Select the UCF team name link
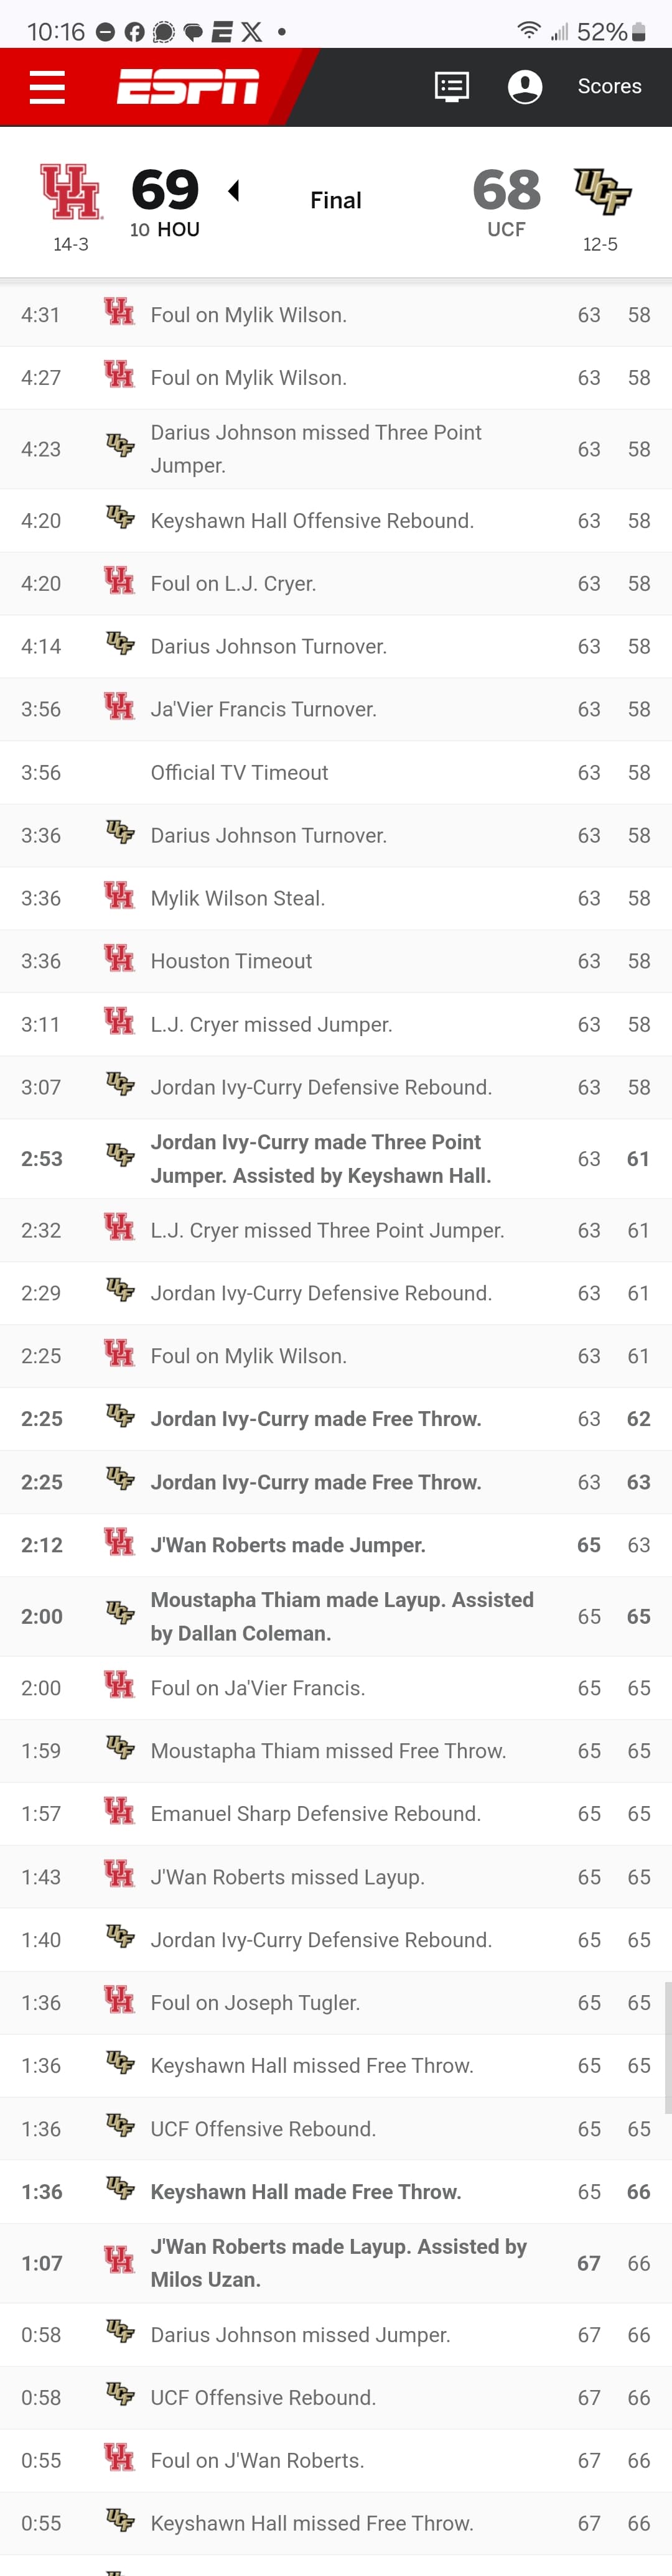Screen dimensions: 672x2576 (x=506, y=230)
